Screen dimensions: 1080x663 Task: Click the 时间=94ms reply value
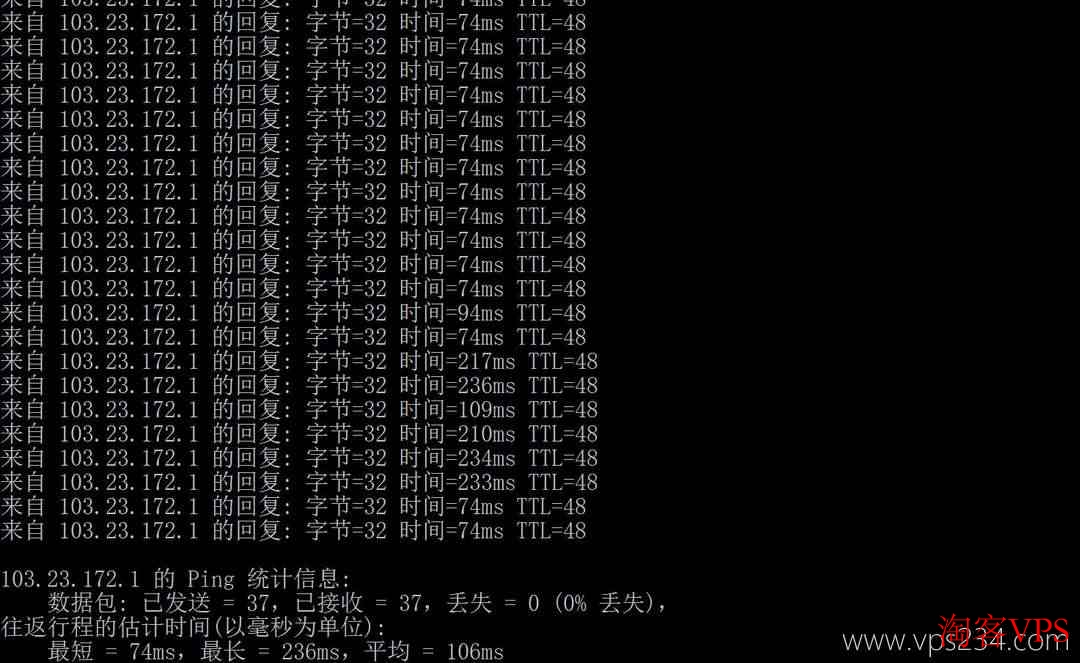[451, 313]
